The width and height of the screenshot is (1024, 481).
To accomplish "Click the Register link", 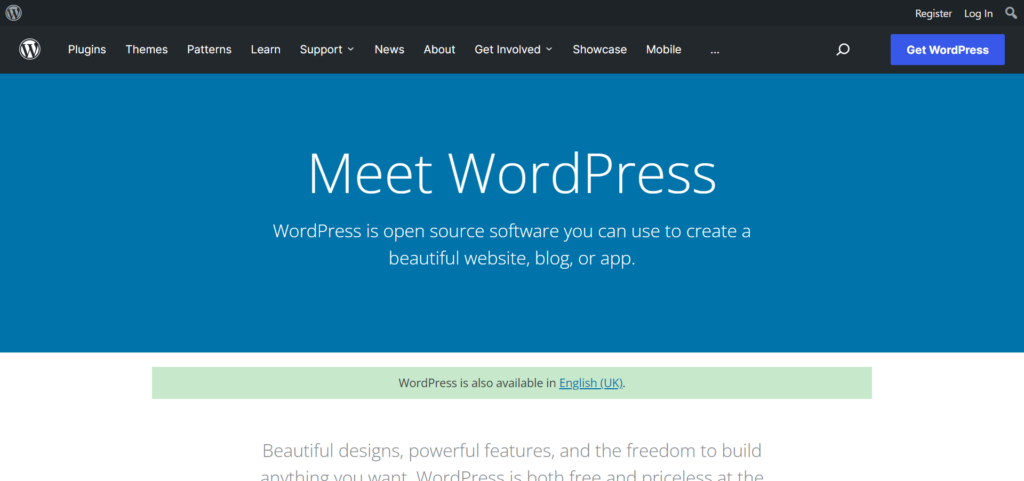I will coord(933,13).
